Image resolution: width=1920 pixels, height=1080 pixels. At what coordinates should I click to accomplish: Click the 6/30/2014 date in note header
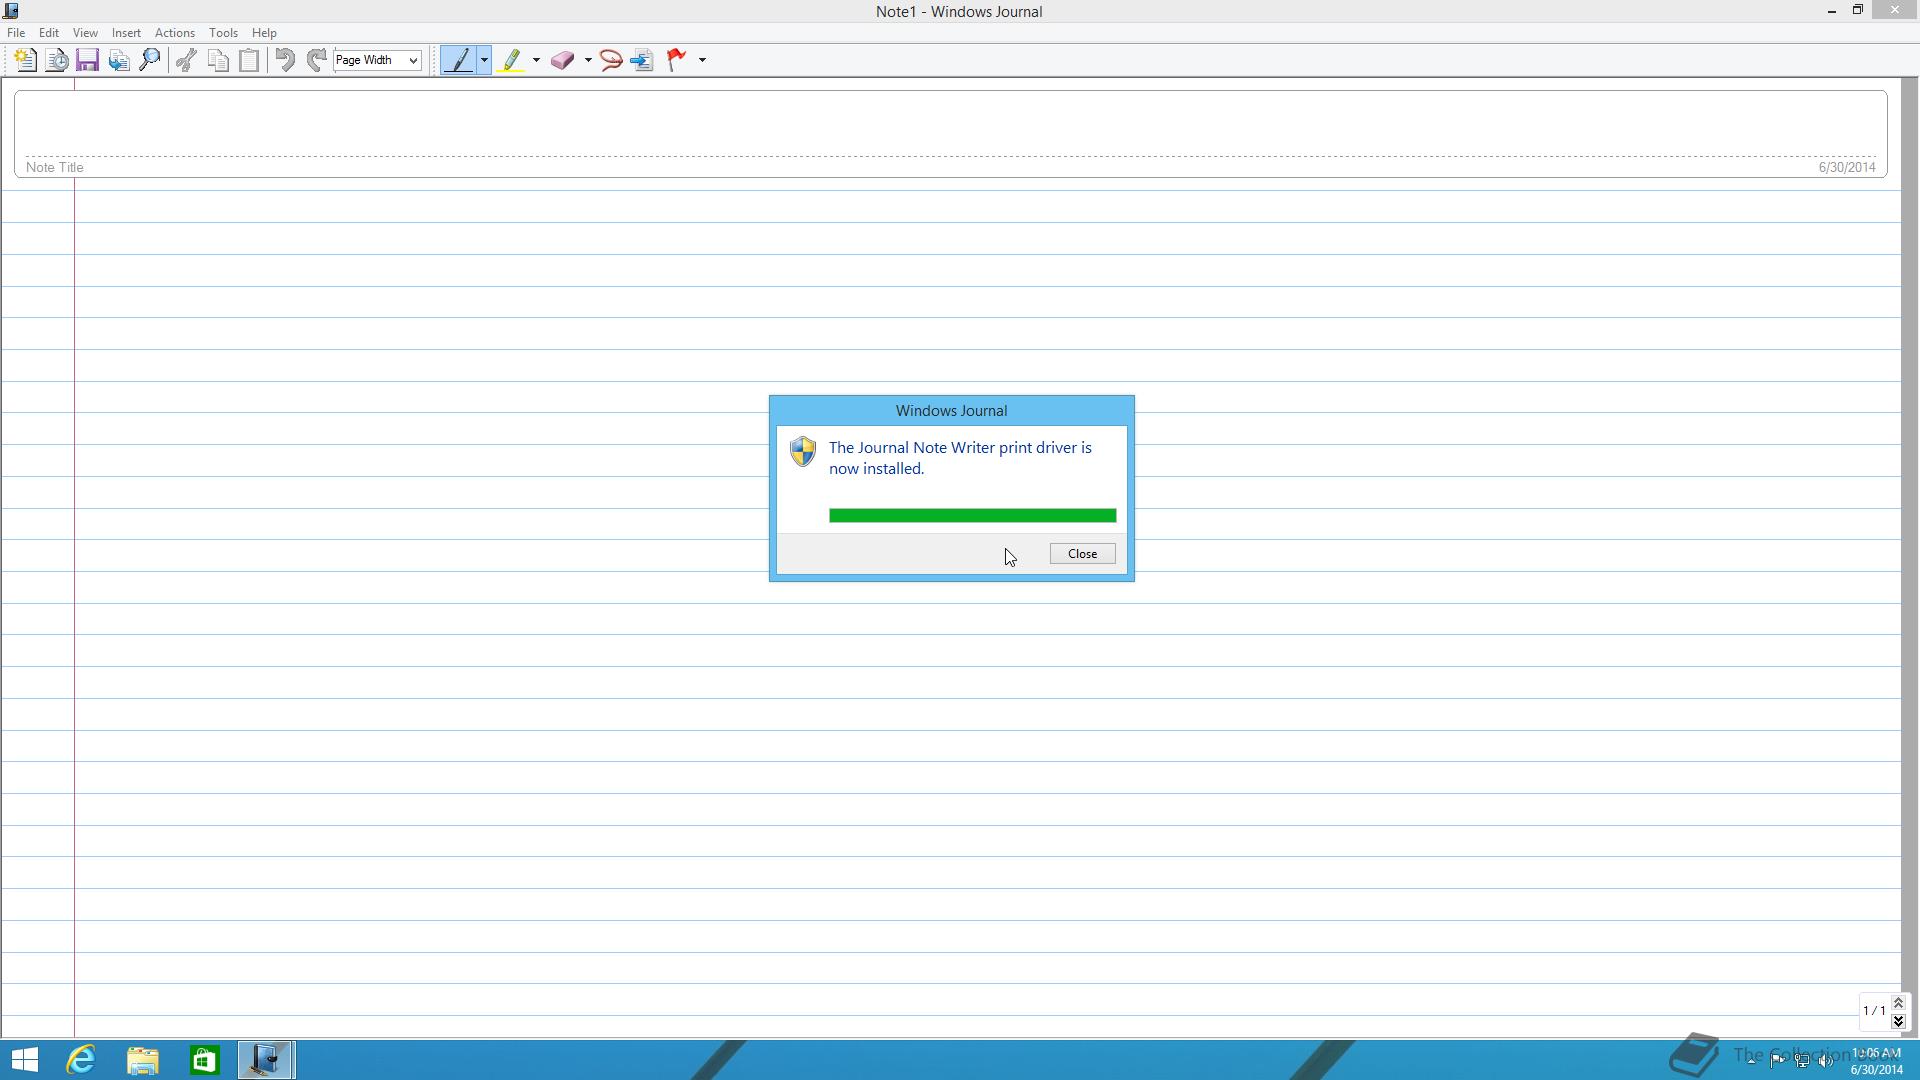click(x=1846, y=168)
